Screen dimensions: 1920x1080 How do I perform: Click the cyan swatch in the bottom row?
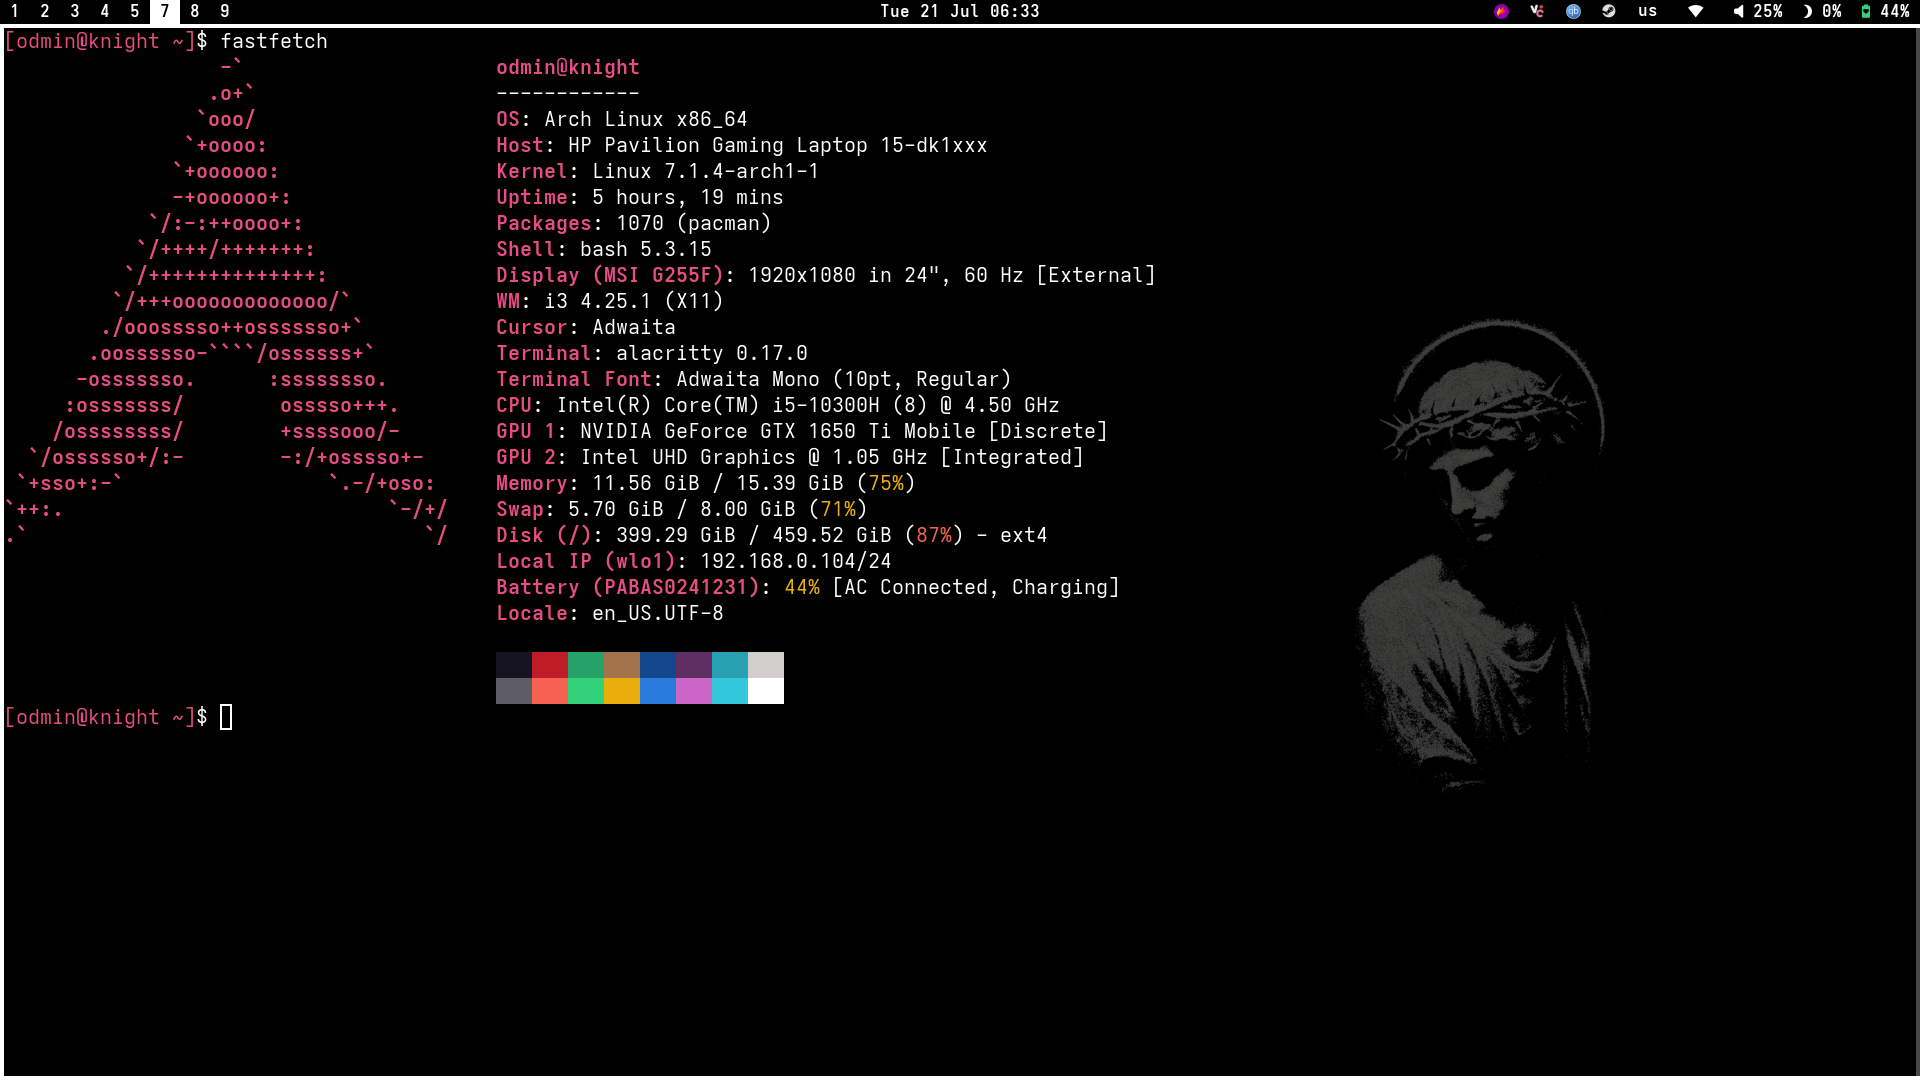pos(730,691)
